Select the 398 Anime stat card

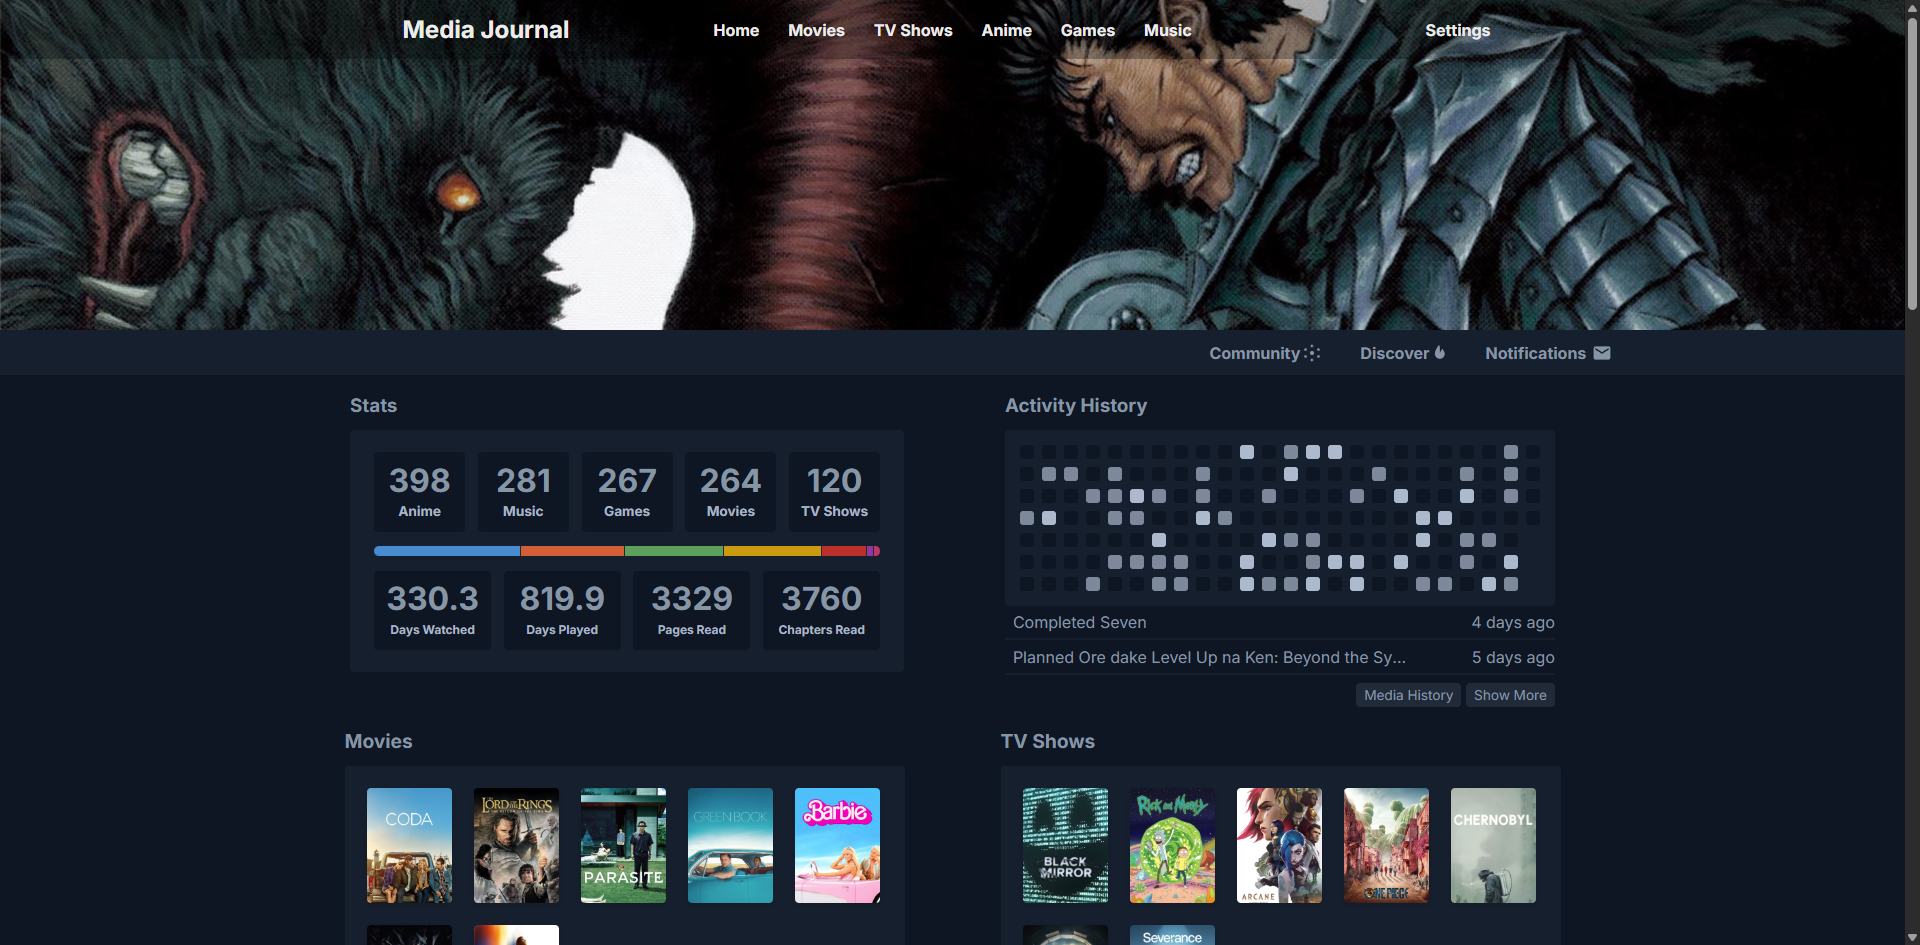point(420,492)
